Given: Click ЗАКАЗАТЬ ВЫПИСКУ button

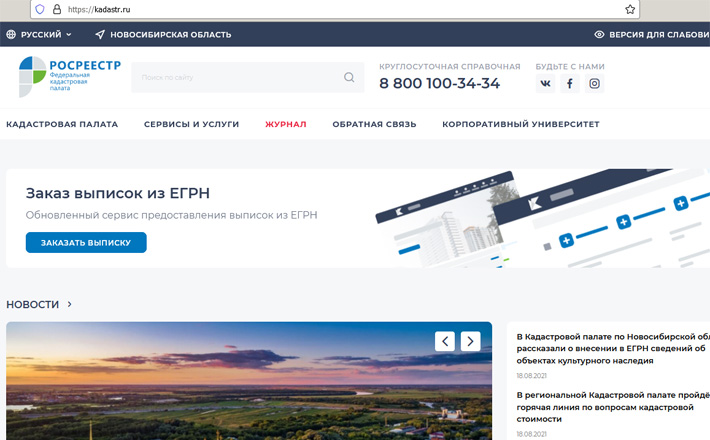Looking at the screenshot, I should 86,242.
